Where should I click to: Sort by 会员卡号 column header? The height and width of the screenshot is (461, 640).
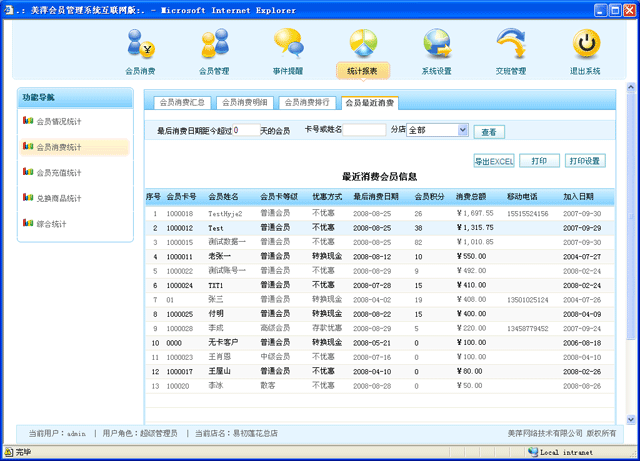click(x=181, y=197)
